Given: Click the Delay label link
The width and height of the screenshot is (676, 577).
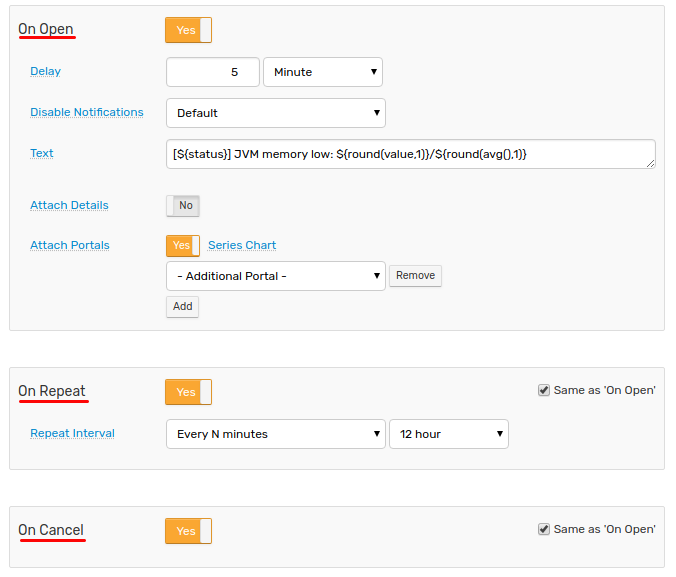Looking at the screenshot, I should click(45, 71).
